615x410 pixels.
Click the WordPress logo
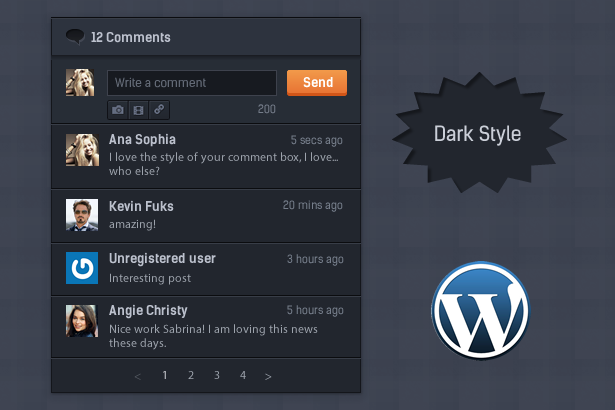480,310
